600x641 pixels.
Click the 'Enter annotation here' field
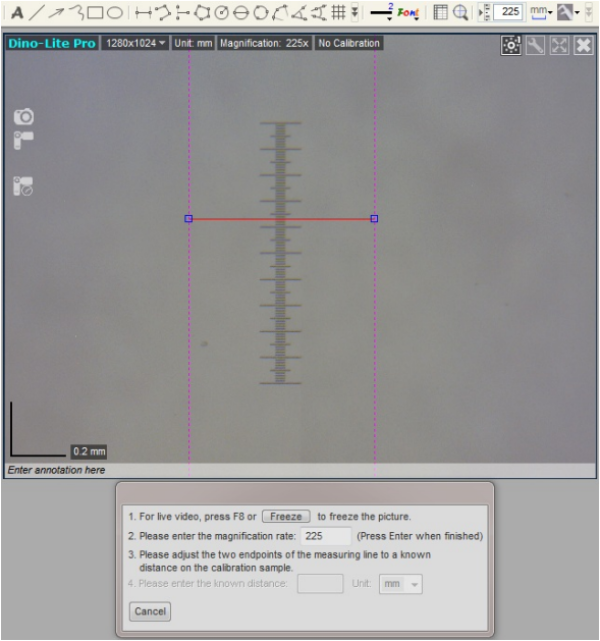[x=300, y=470]
